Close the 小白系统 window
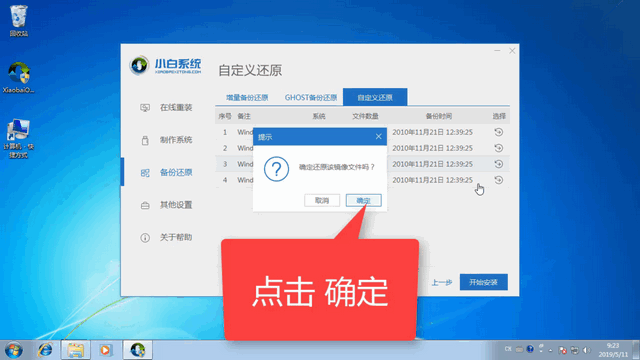The width and height of the screenshot is (640, 360). click(512, 51)
